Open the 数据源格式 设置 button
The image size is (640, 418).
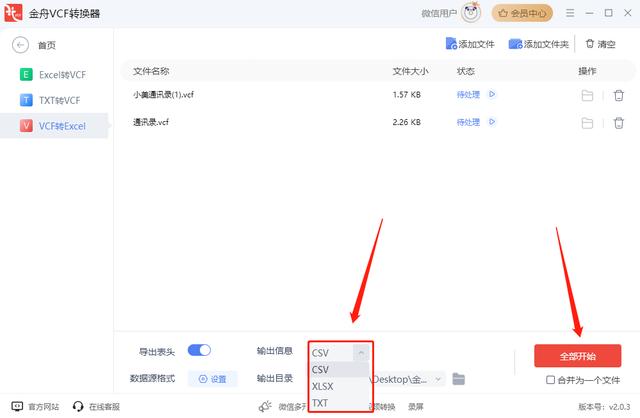tap(212, 379)
